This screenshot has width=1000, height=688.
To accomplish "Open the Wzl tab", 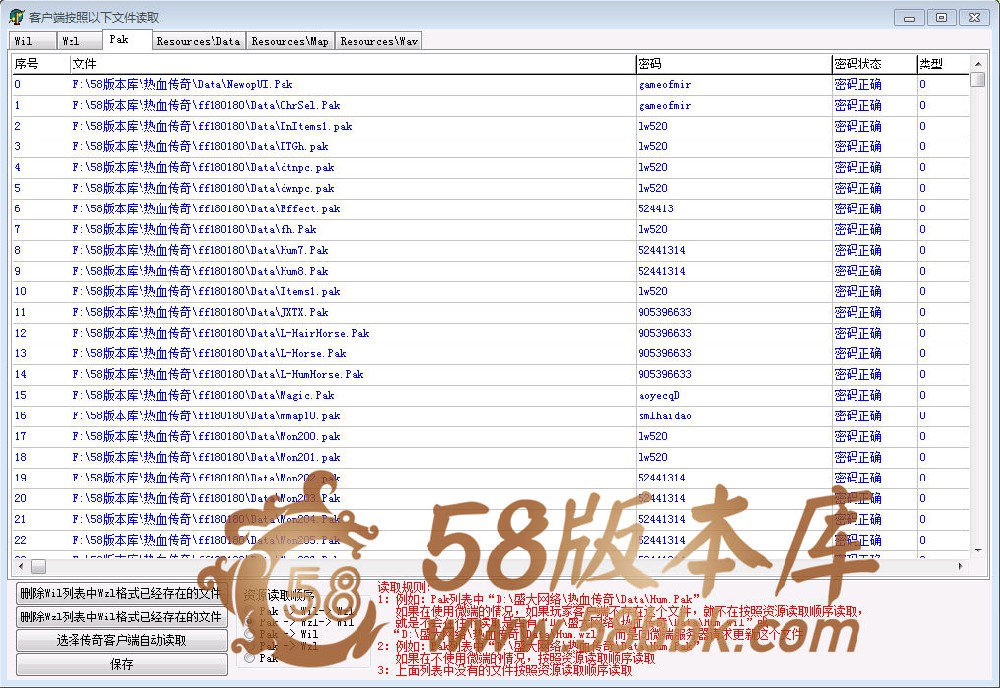I will pos(73,41).
